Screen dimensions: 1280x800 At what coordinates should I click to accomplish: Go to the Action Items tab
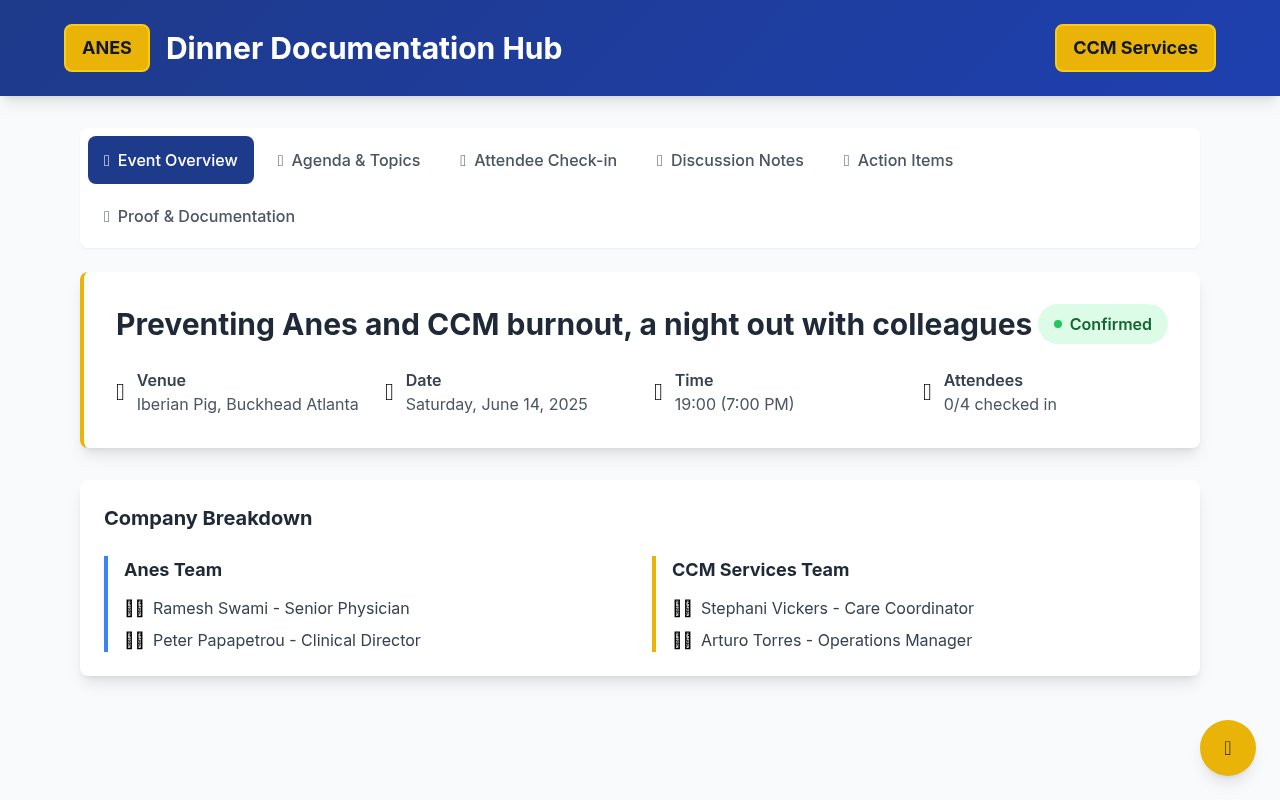point(898,160)
